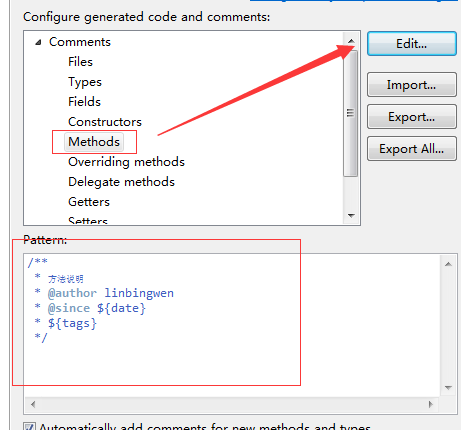
Task: Select Comments in the tree
Action: point(80,42)
